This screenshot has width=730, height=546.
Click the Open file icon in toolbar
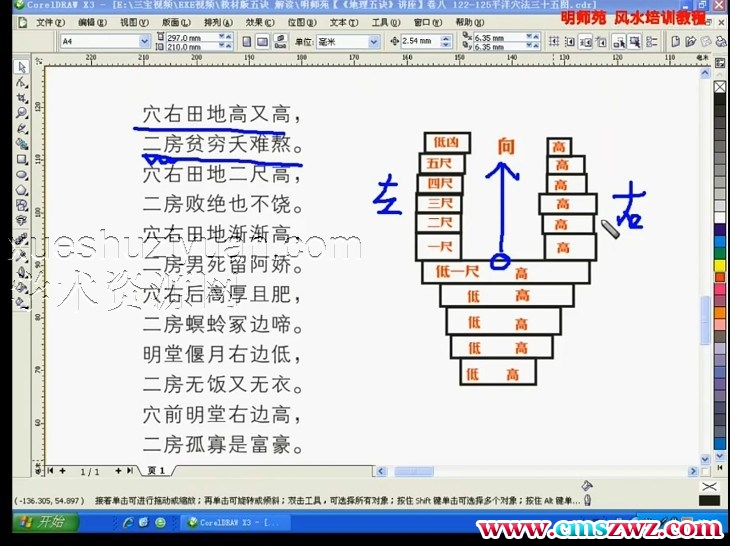tap(690, 41)
